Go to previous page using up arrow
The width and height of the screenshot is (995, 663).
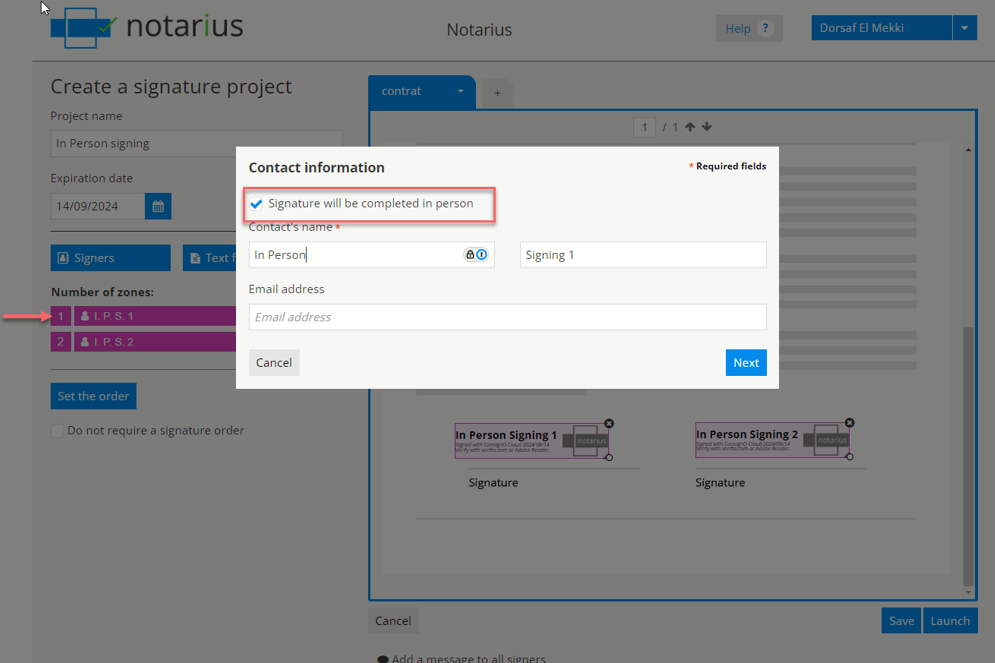coord(690,127)
